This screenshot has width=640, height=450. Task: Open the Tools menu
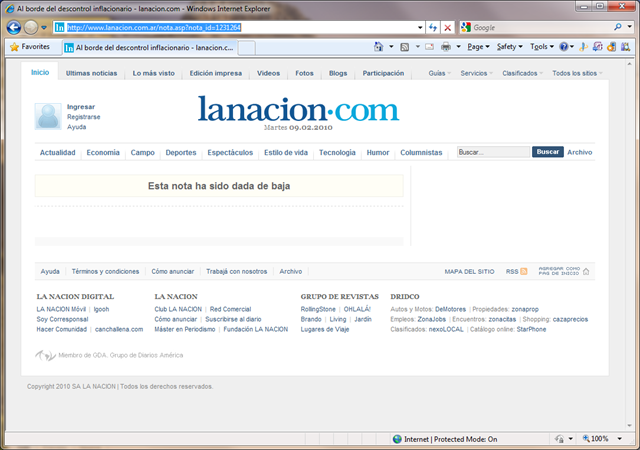[542, 47]
